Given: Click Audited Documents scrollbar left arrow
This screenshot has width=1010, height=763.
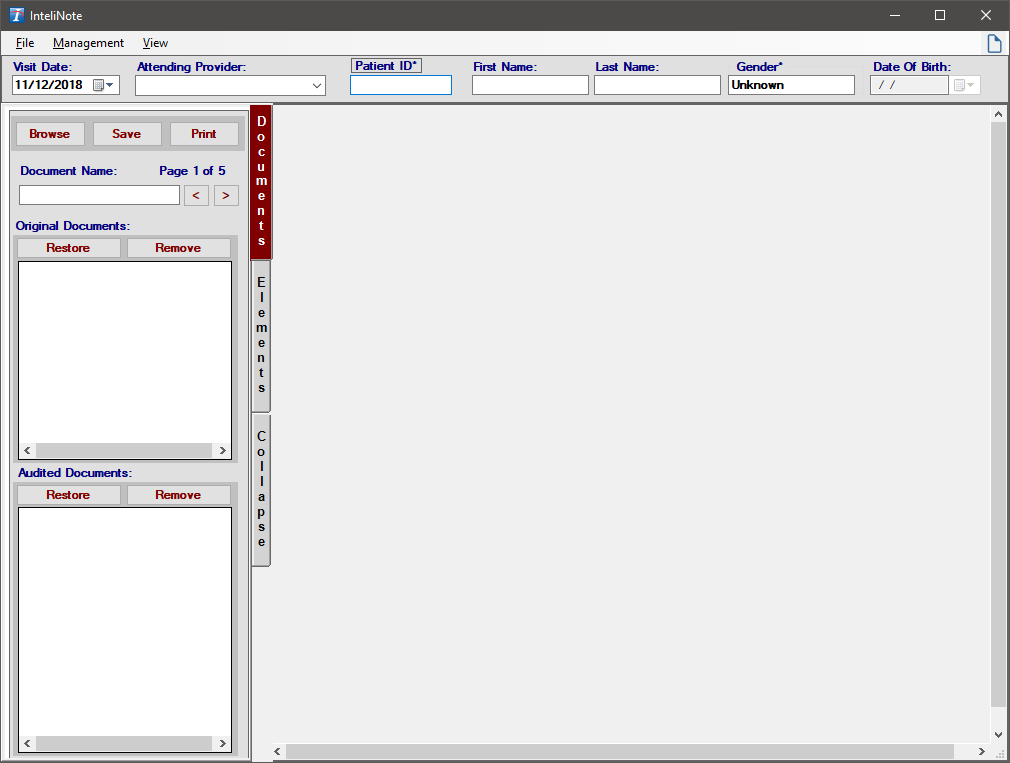Looking at the screenshot, I should click(27, 744).
